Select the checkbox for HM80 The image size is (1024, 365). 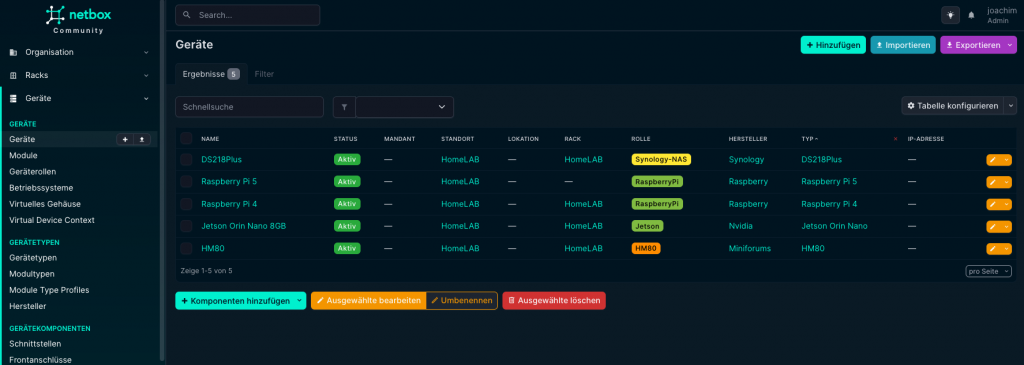[x=187, y=249]
